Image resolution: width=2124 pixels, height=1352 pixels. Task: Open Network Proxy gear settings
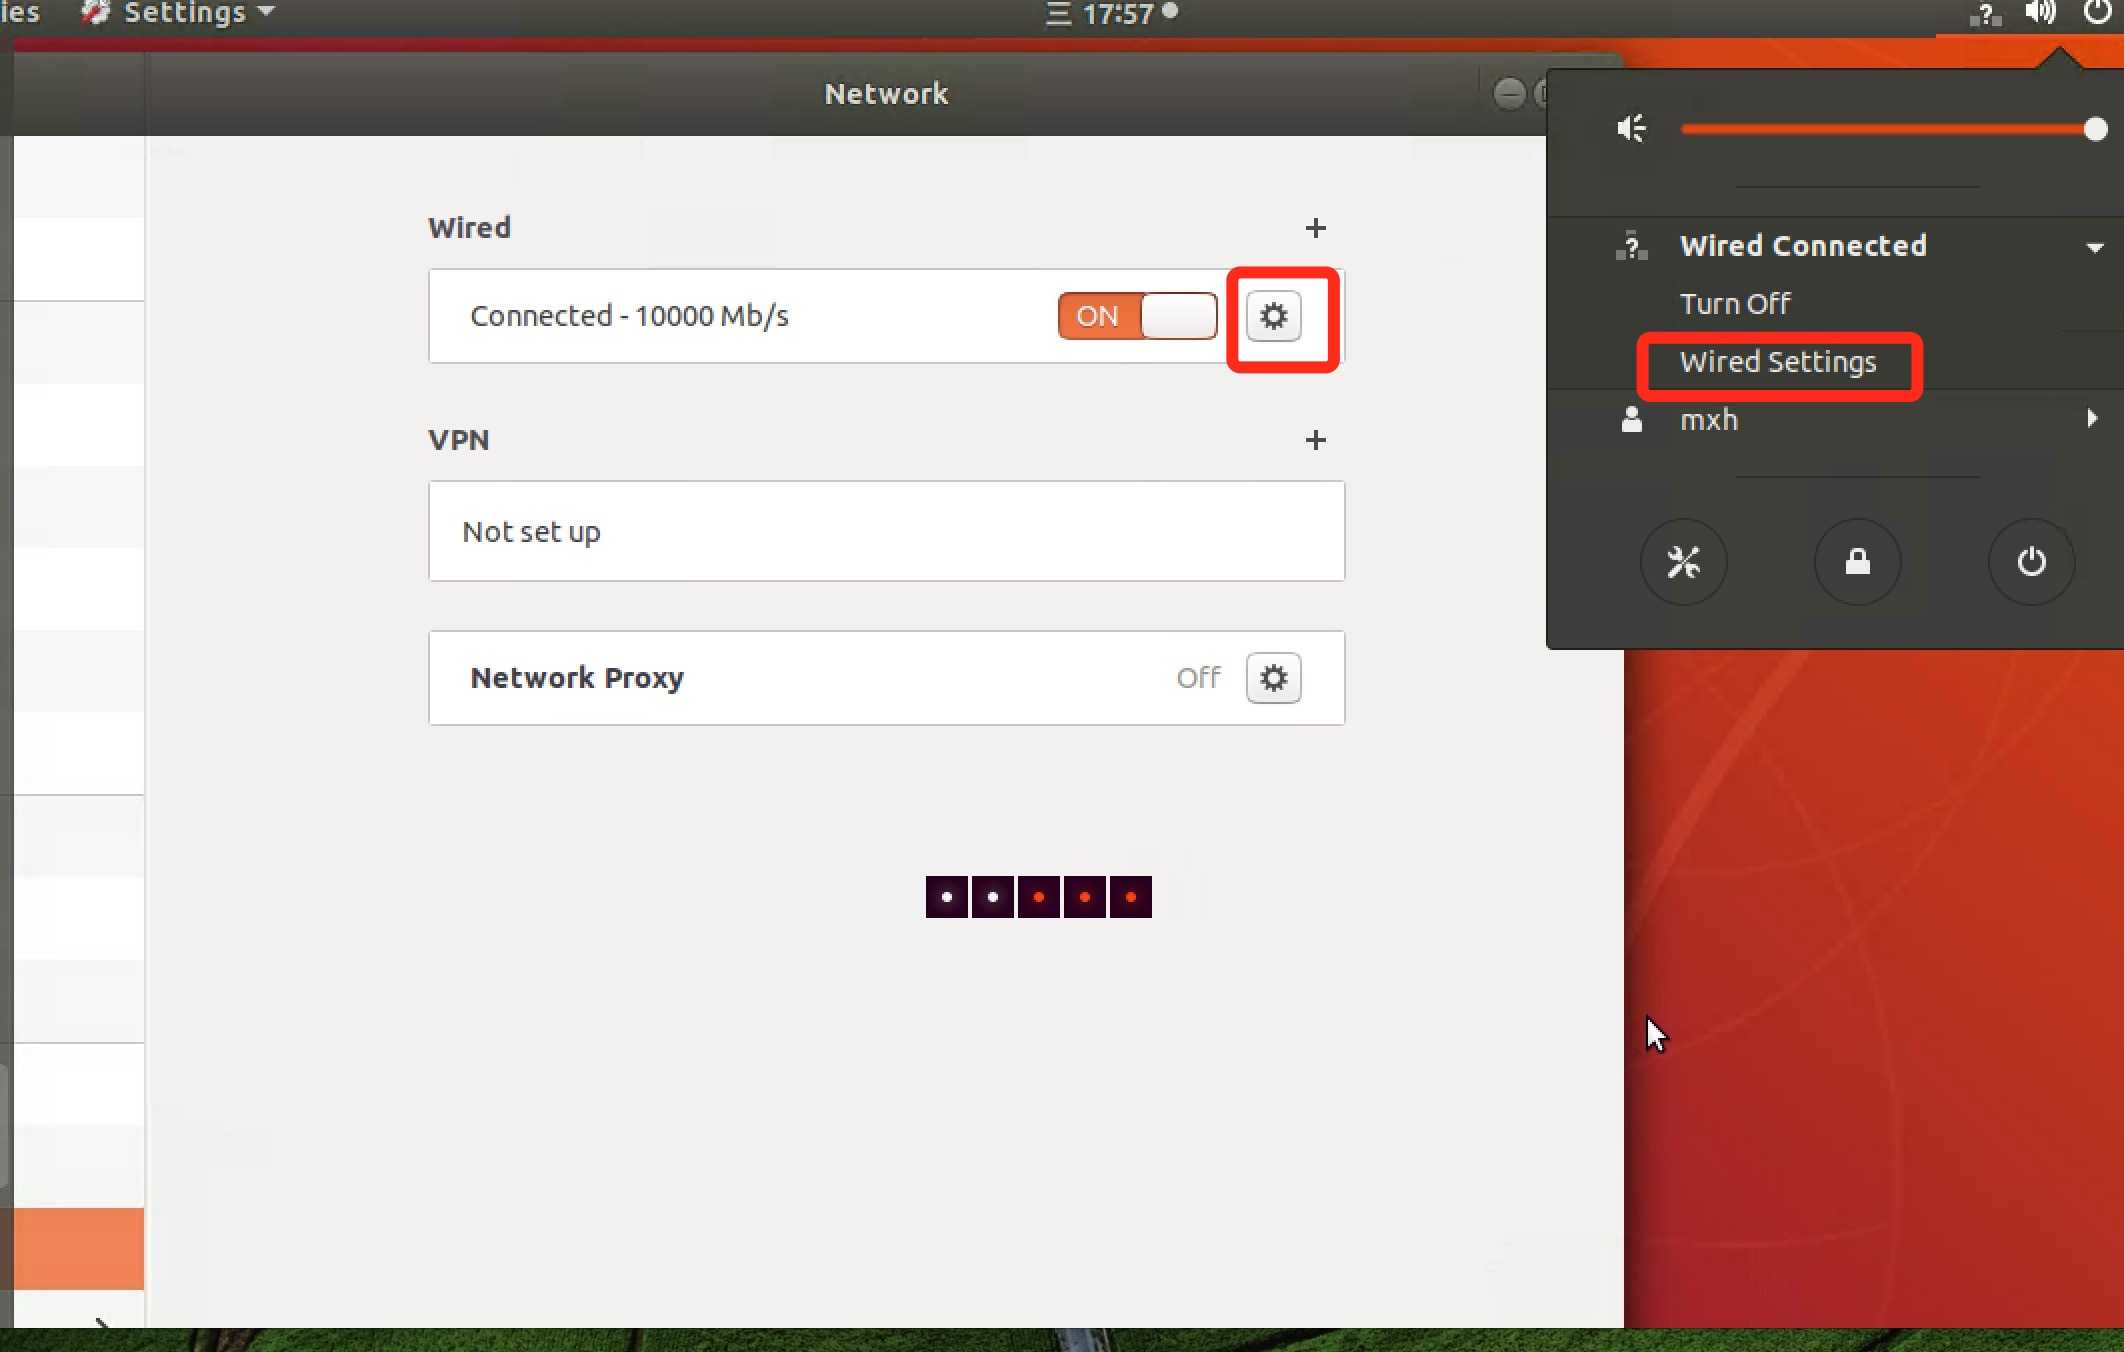point(1273,678)
